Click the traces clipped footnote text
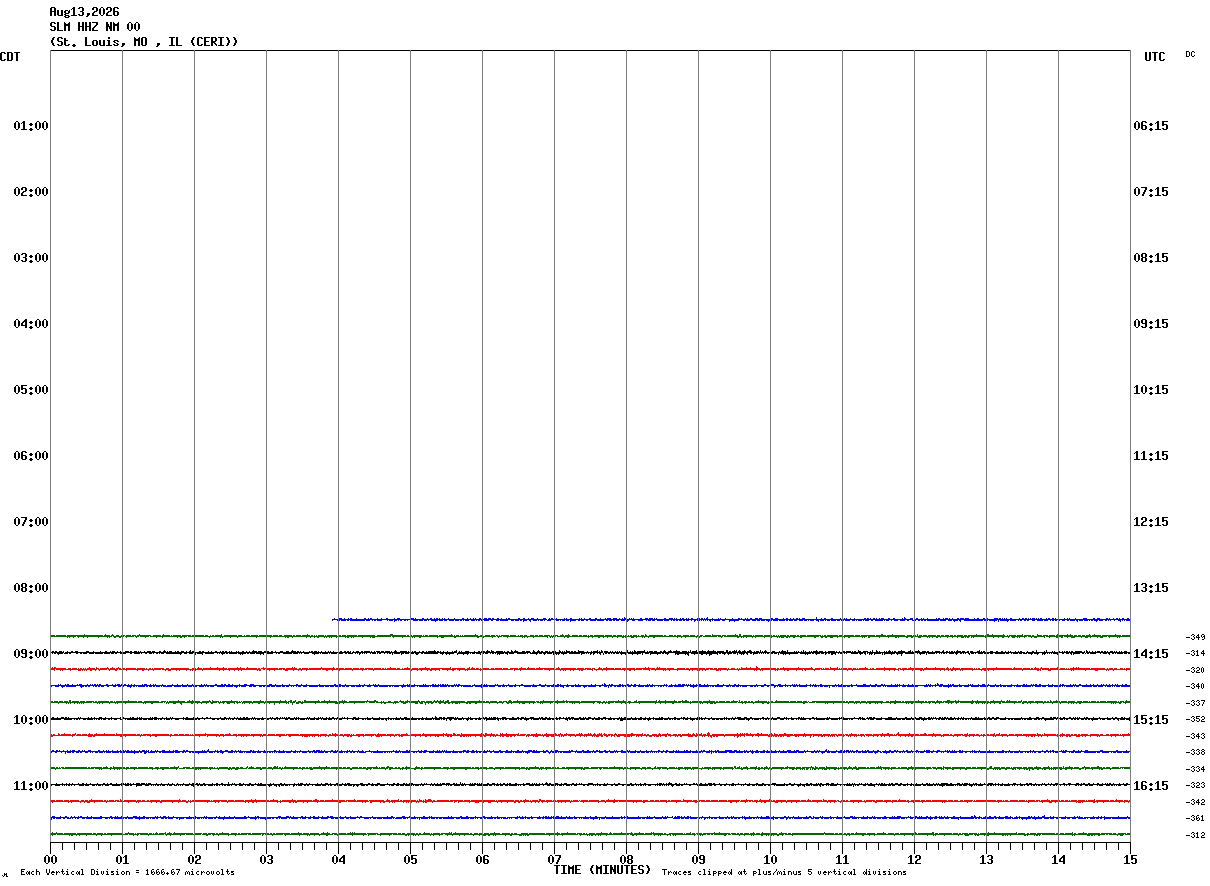The height and width of the screenshot is (886, 1210). coord(784,872)
